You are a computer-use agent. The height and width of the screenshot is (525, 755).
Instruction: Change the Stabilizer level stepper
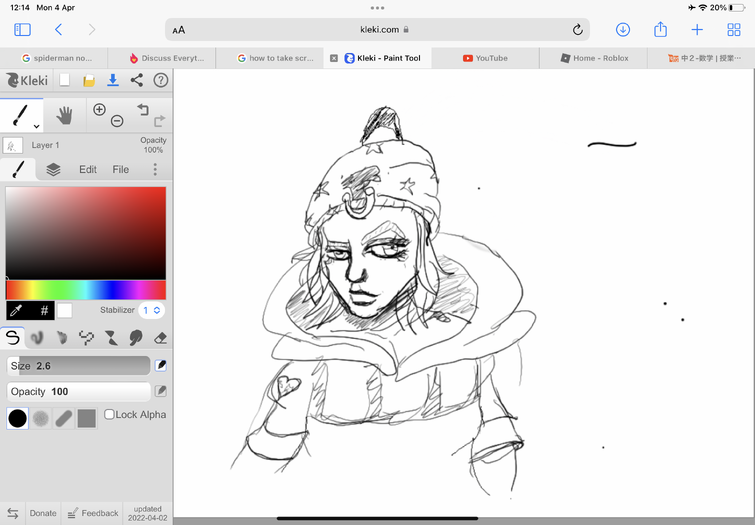click(x=151, y=310)
